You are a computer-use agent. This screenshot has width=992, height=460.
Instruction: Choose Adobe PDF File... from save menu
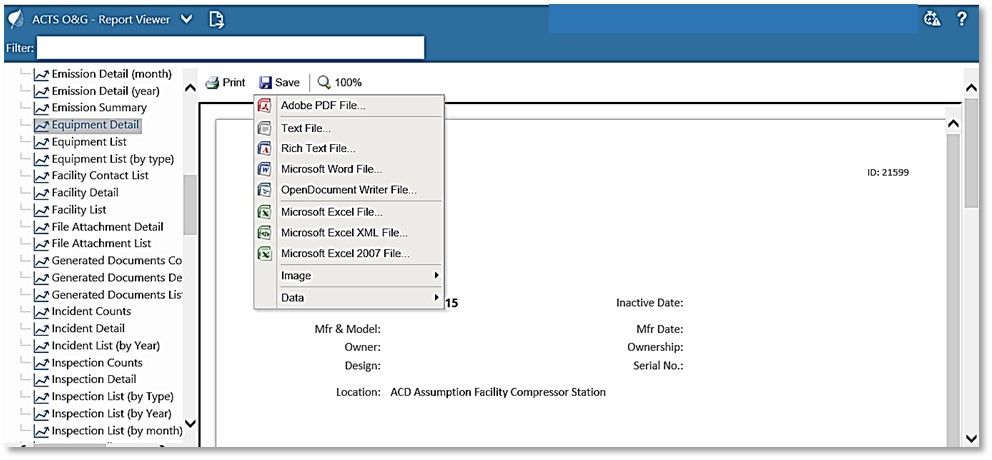pyautogui.click(x=349, y=106)
